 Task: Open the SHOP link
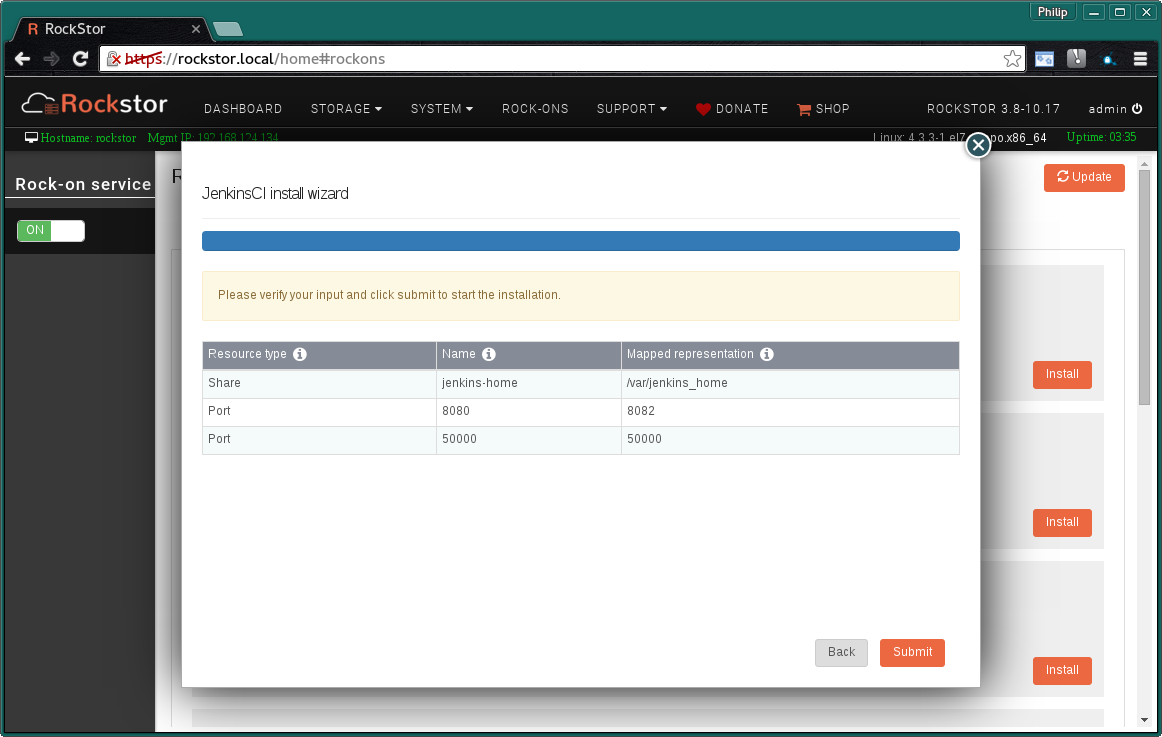click(x=823, y=109)
